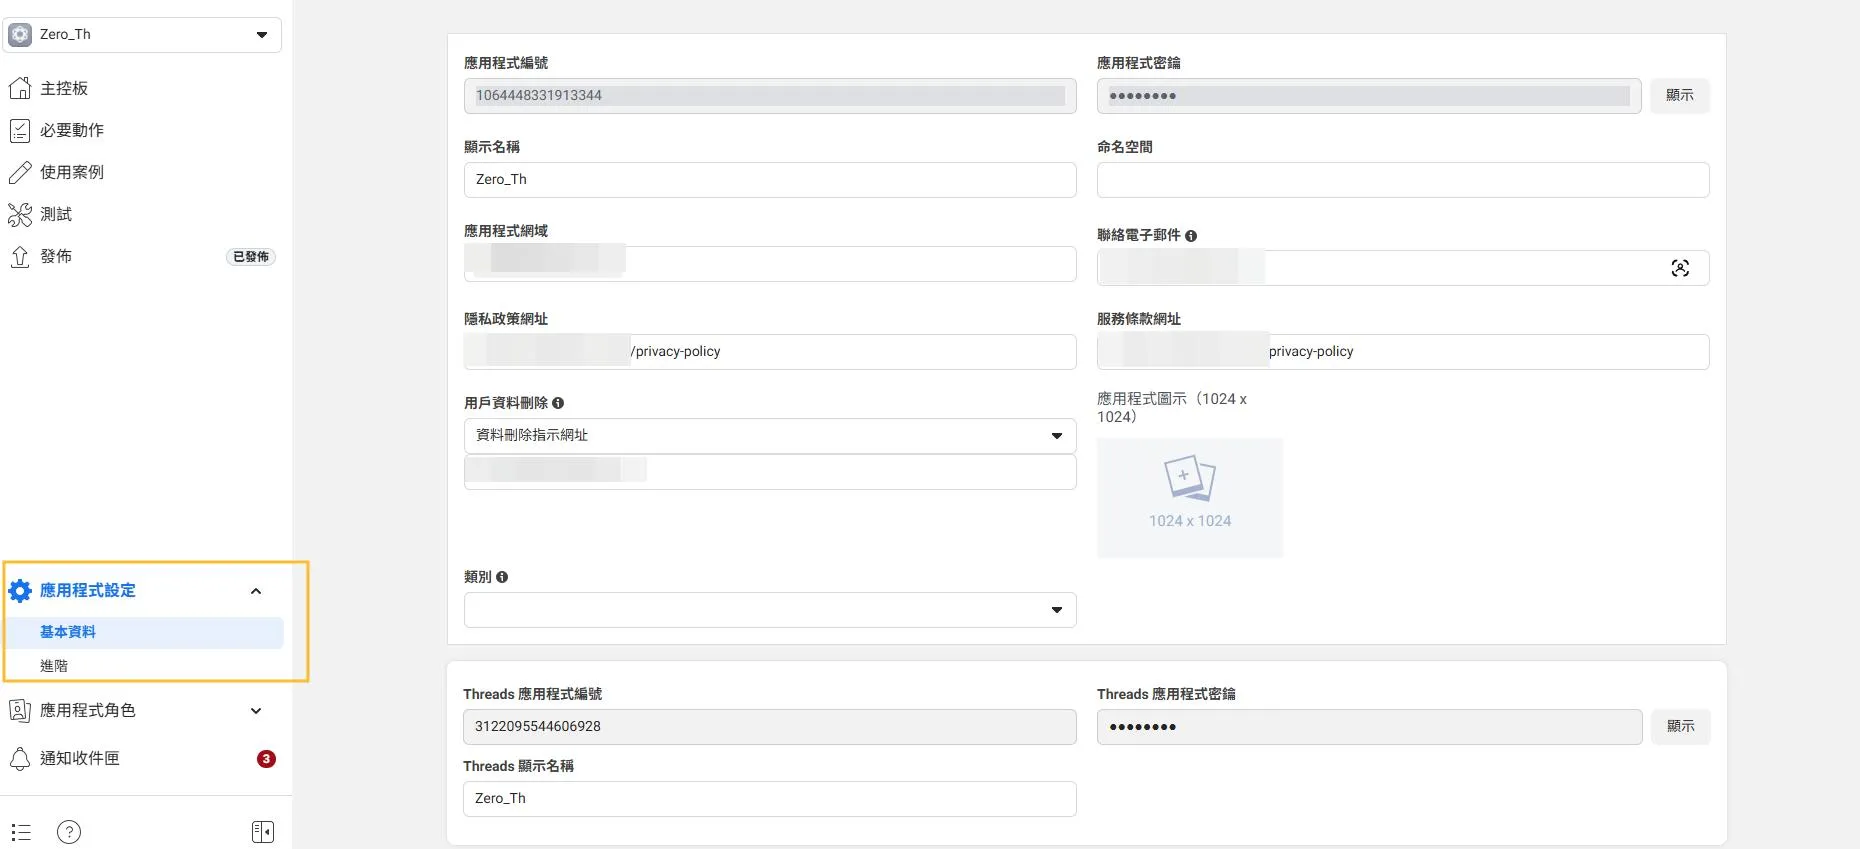The width and height of the screenshot is (1860, 849).
Task: Click the scan icon in 聯絡電子郵件 field
Action: pyautogui.click(x=1680, y=268)
